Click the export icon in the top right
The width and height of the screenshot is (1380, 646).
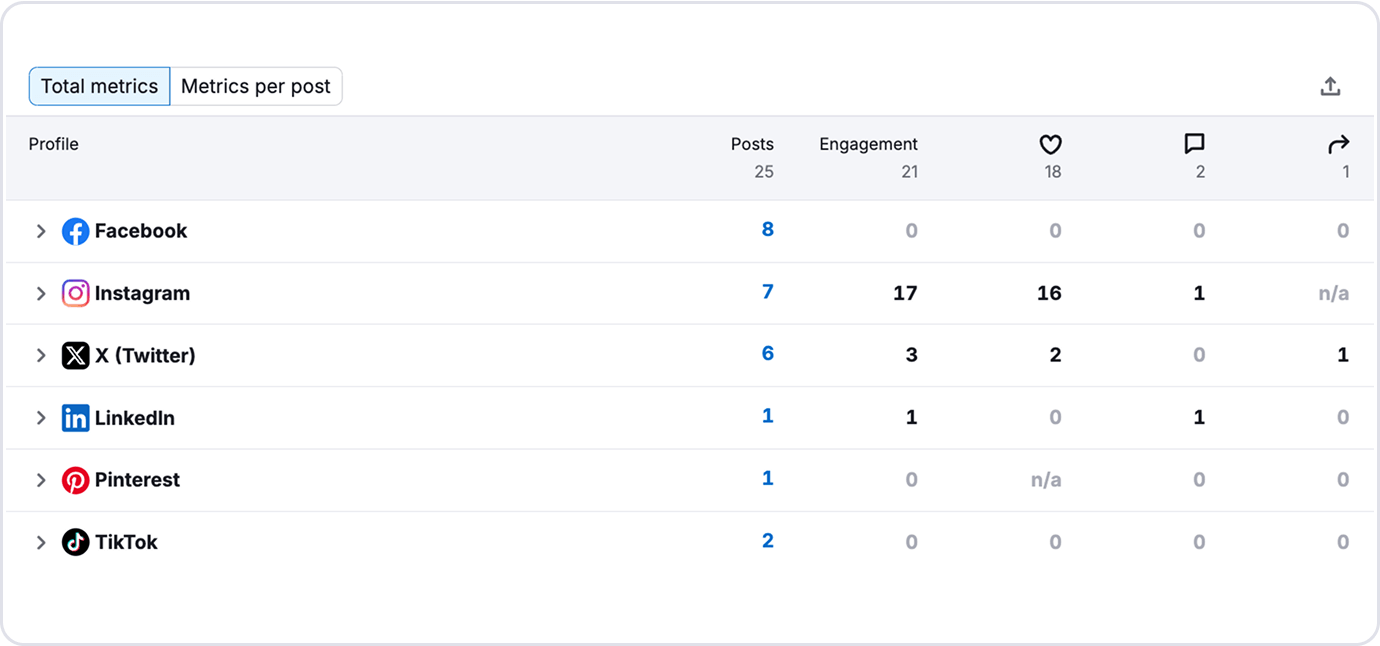coord(1331,86)
